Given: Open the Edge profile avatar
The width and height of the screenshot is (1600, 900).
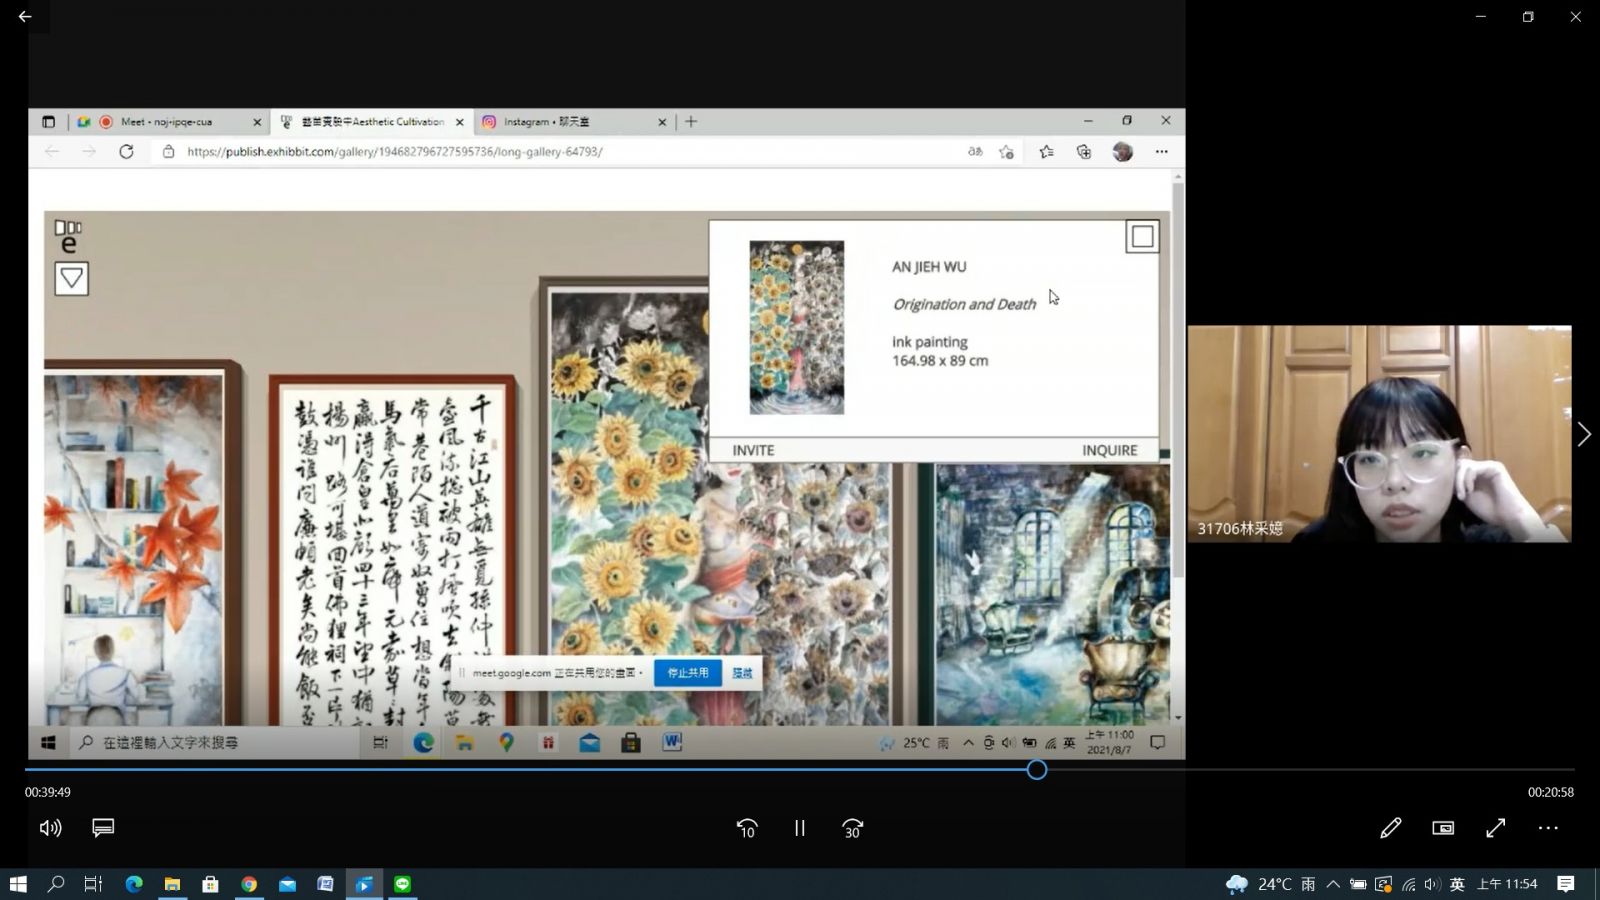Looking at the screenshot, I should click(1123, 152).
